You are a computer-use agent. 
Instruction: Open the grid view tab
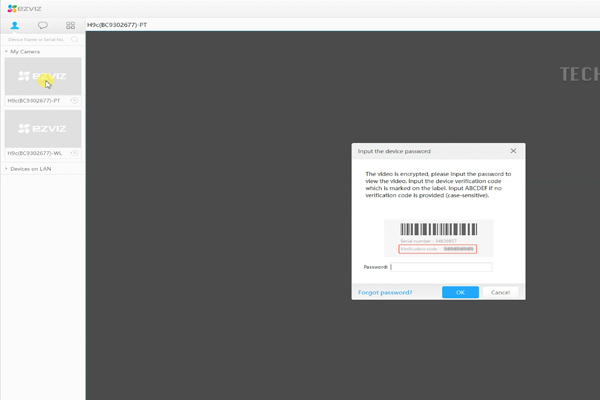coord(70,24)
